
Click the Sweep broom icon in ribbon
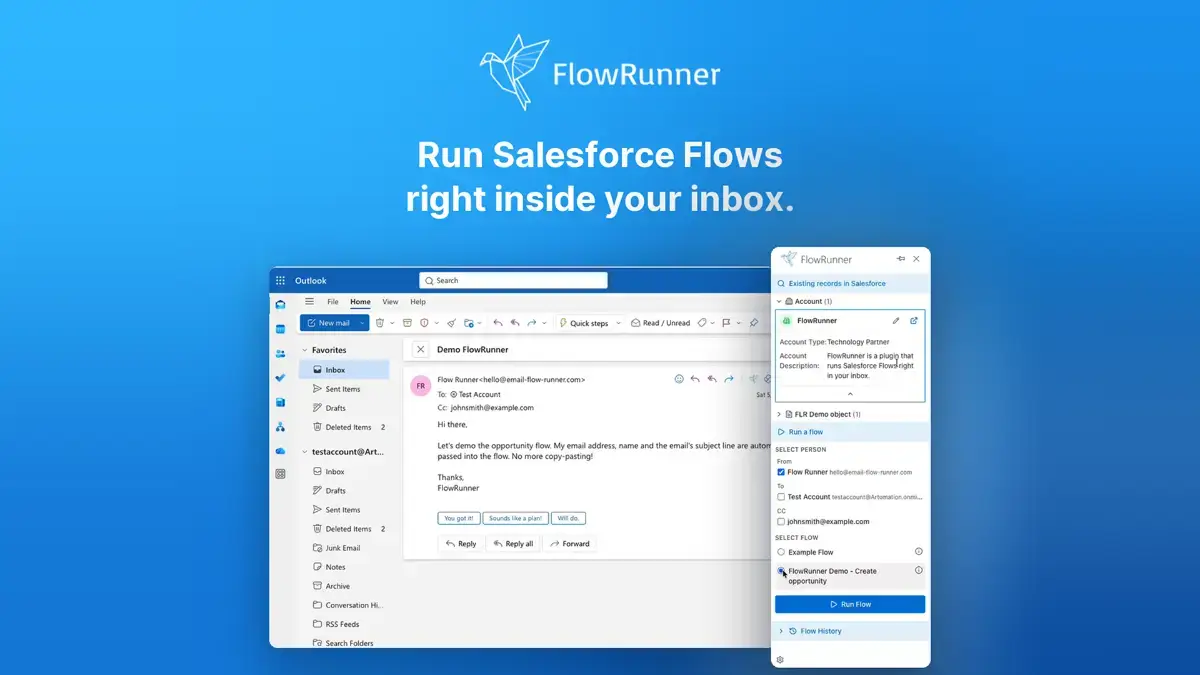tap(451, 323)
